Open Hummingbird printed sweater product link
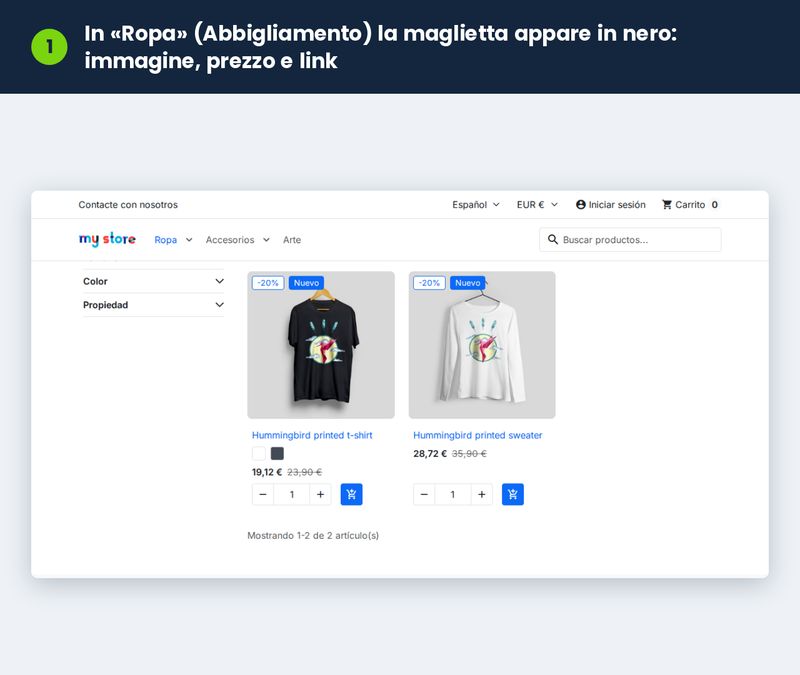Viewport: 800px width, 675px height. click(x=478, y=435)
